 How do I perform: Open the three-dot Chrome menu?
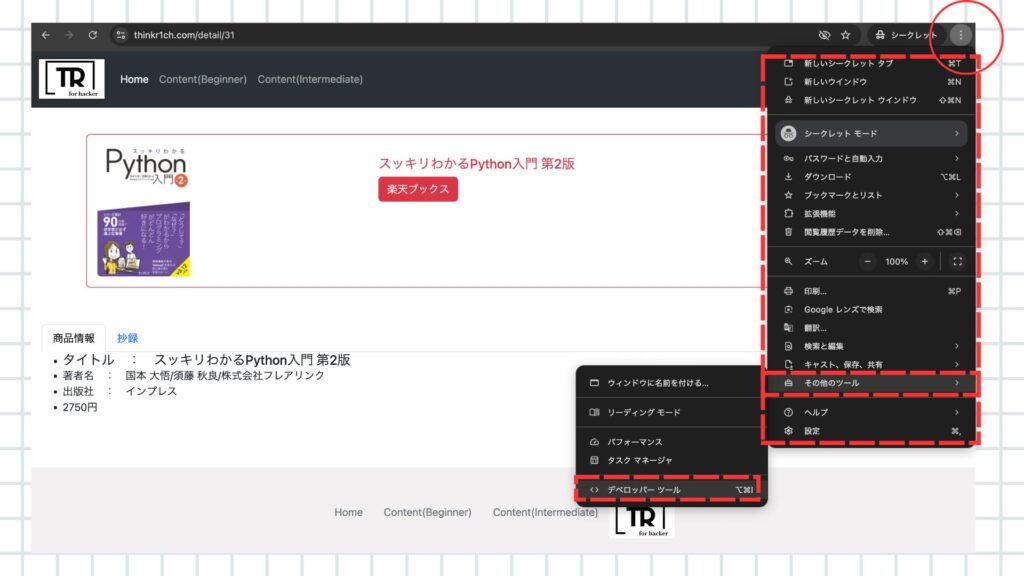(961, 35)
